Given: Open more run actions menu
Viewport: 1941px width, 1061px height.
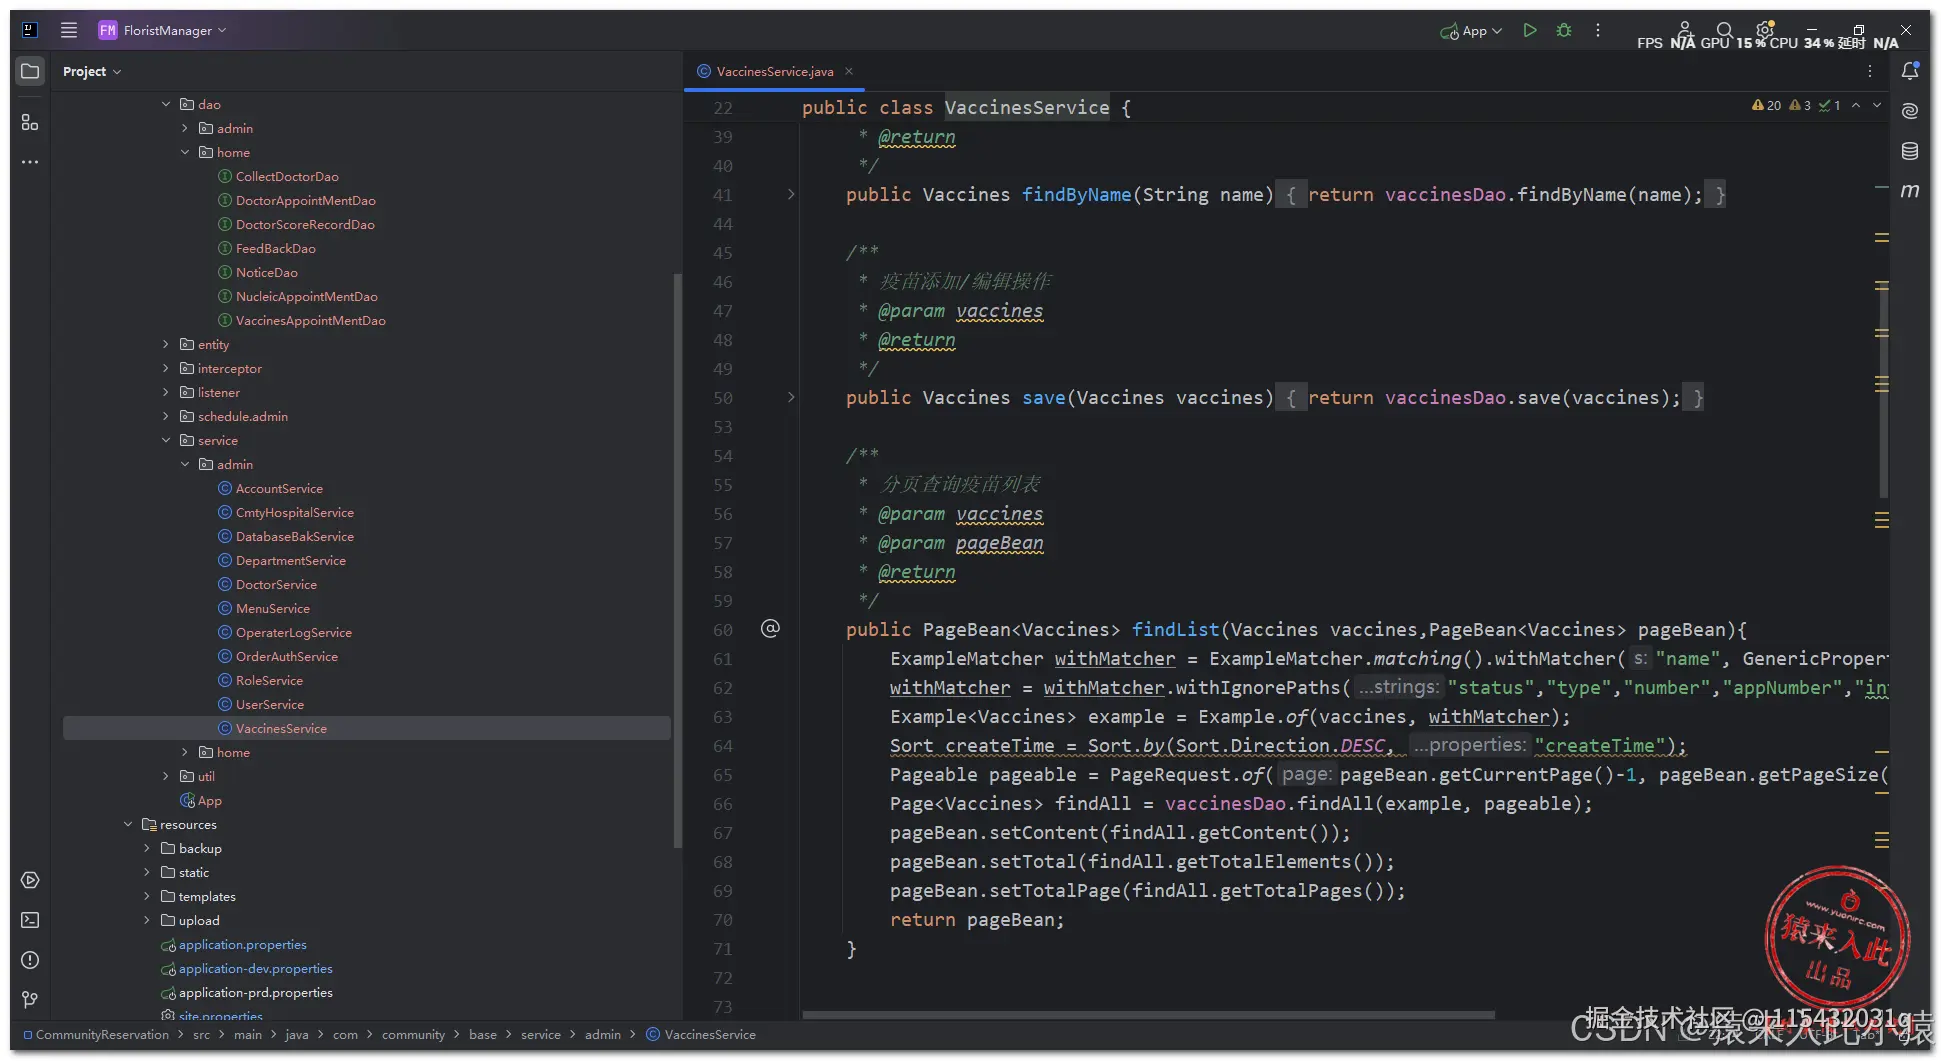Looking at the screenshot, I should tap(1598, 30).
